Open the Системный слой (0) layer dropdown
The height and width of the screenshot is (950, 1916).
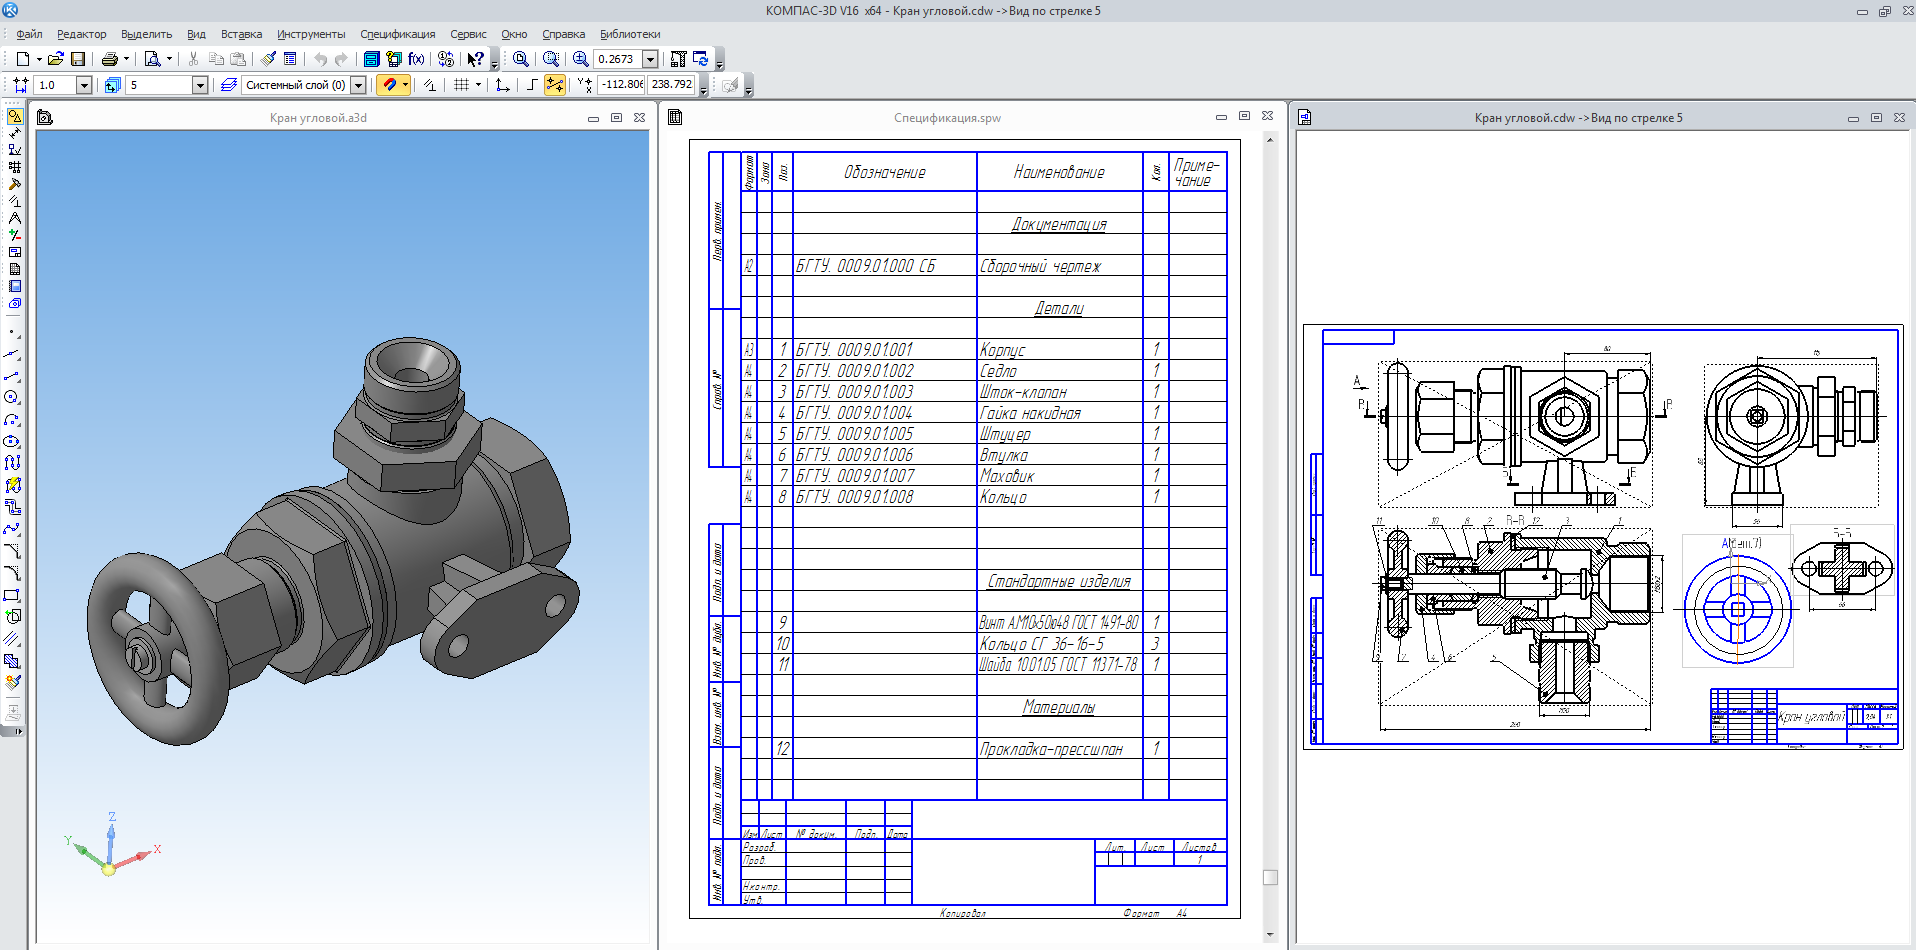(358, 85)
